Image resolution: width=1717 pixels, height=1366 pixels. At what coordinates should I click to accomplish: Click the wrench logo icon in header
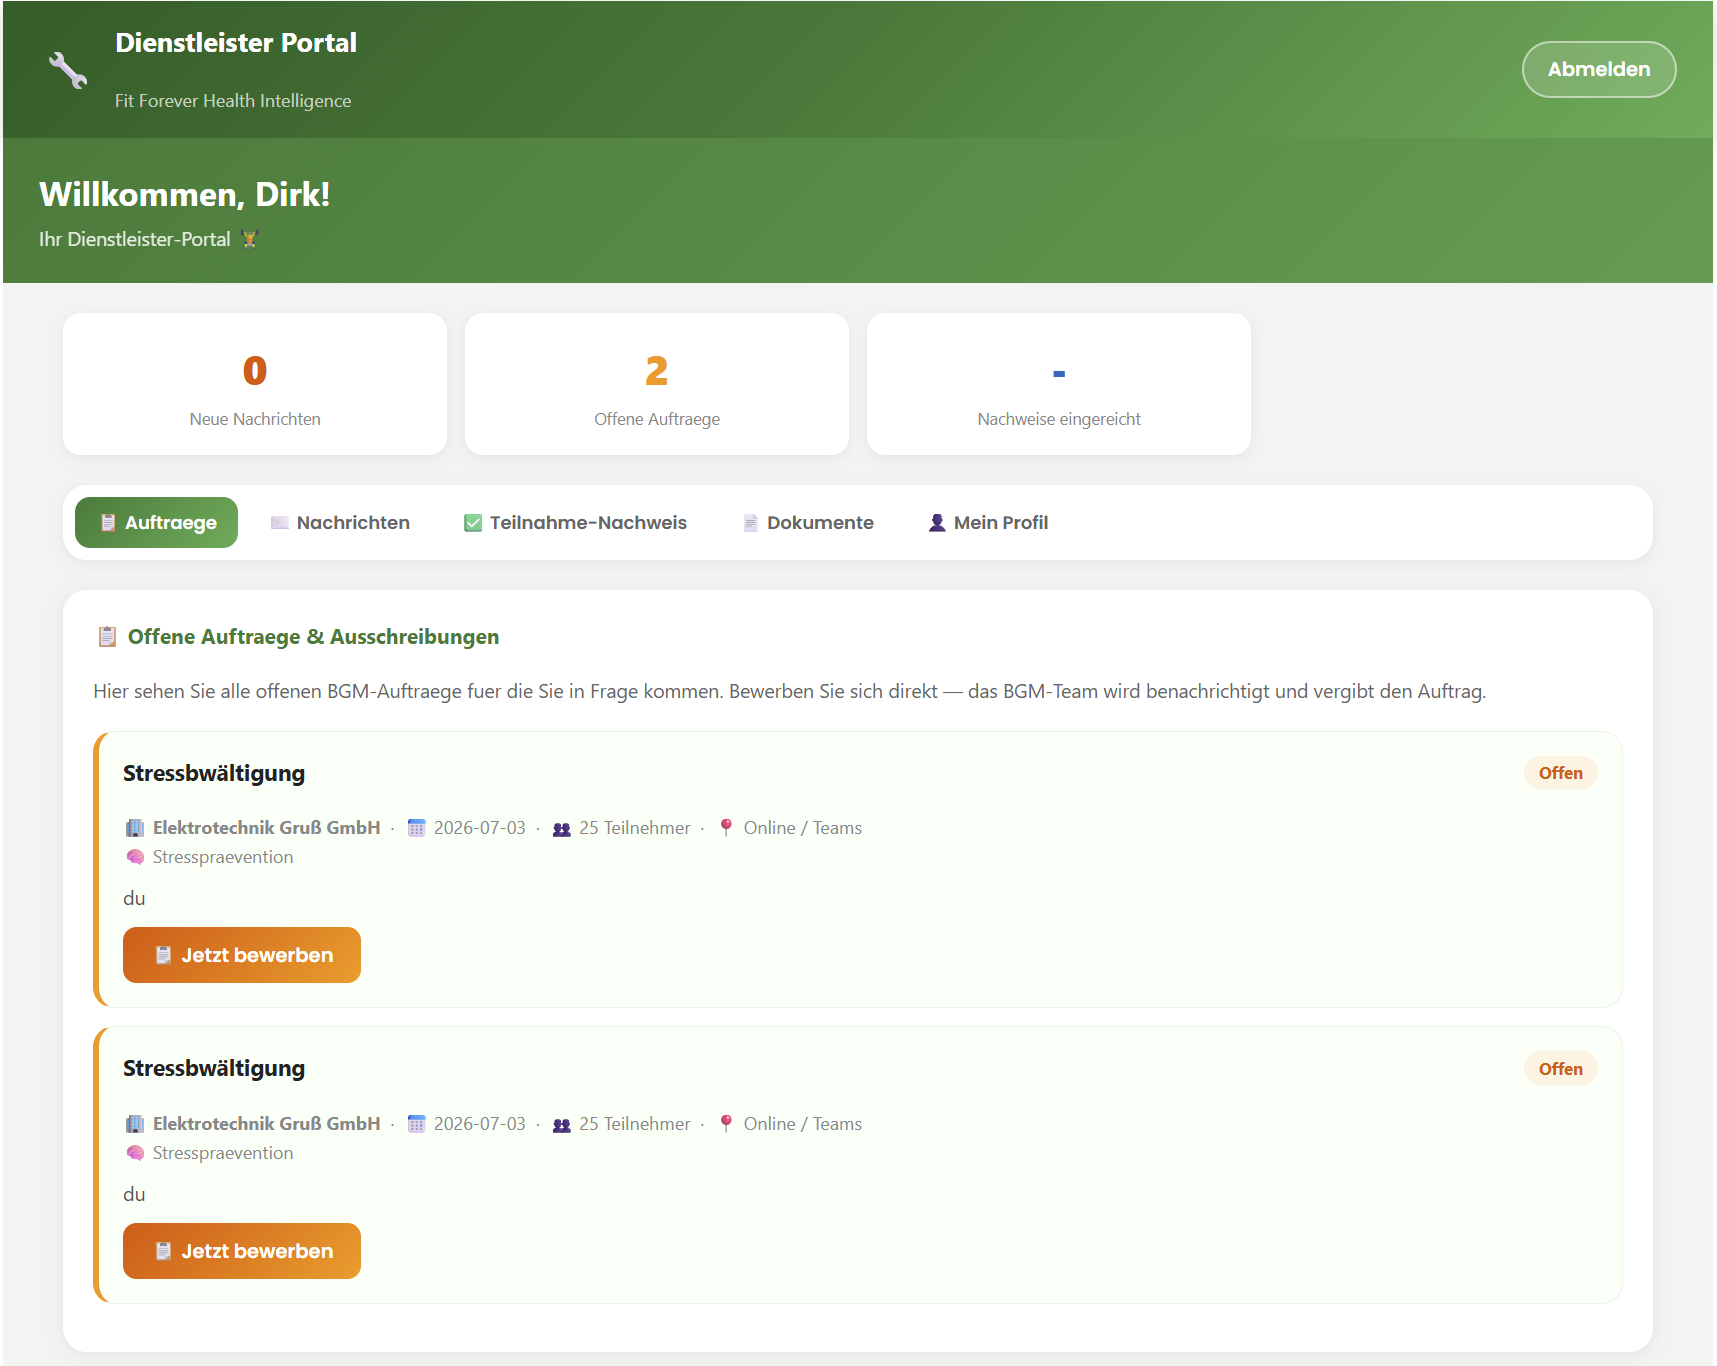(x=68, y=70)
